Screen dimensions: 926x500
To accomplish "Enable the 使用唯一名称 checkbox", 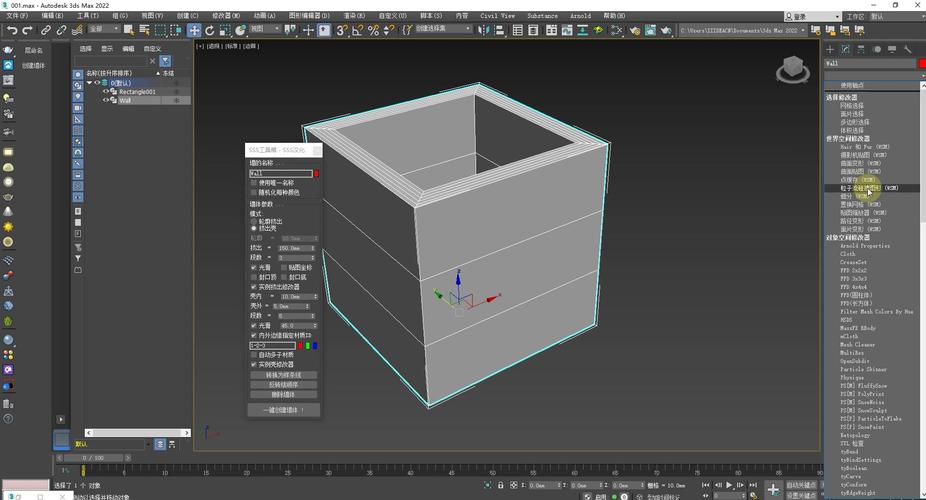I will click(254, 183).
